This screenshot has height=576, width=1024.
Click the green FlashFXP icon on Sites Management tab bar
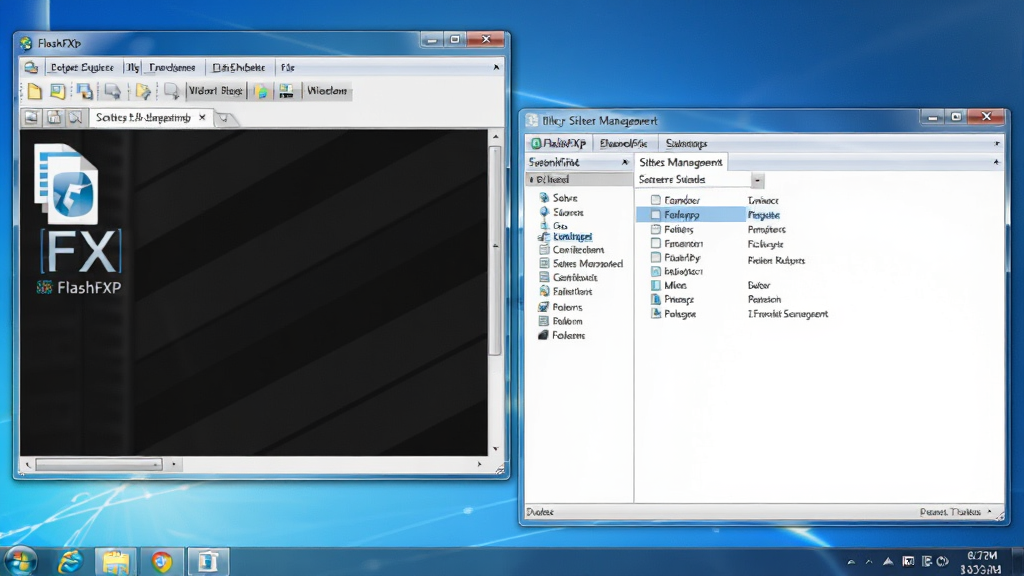tap(536, 143)
